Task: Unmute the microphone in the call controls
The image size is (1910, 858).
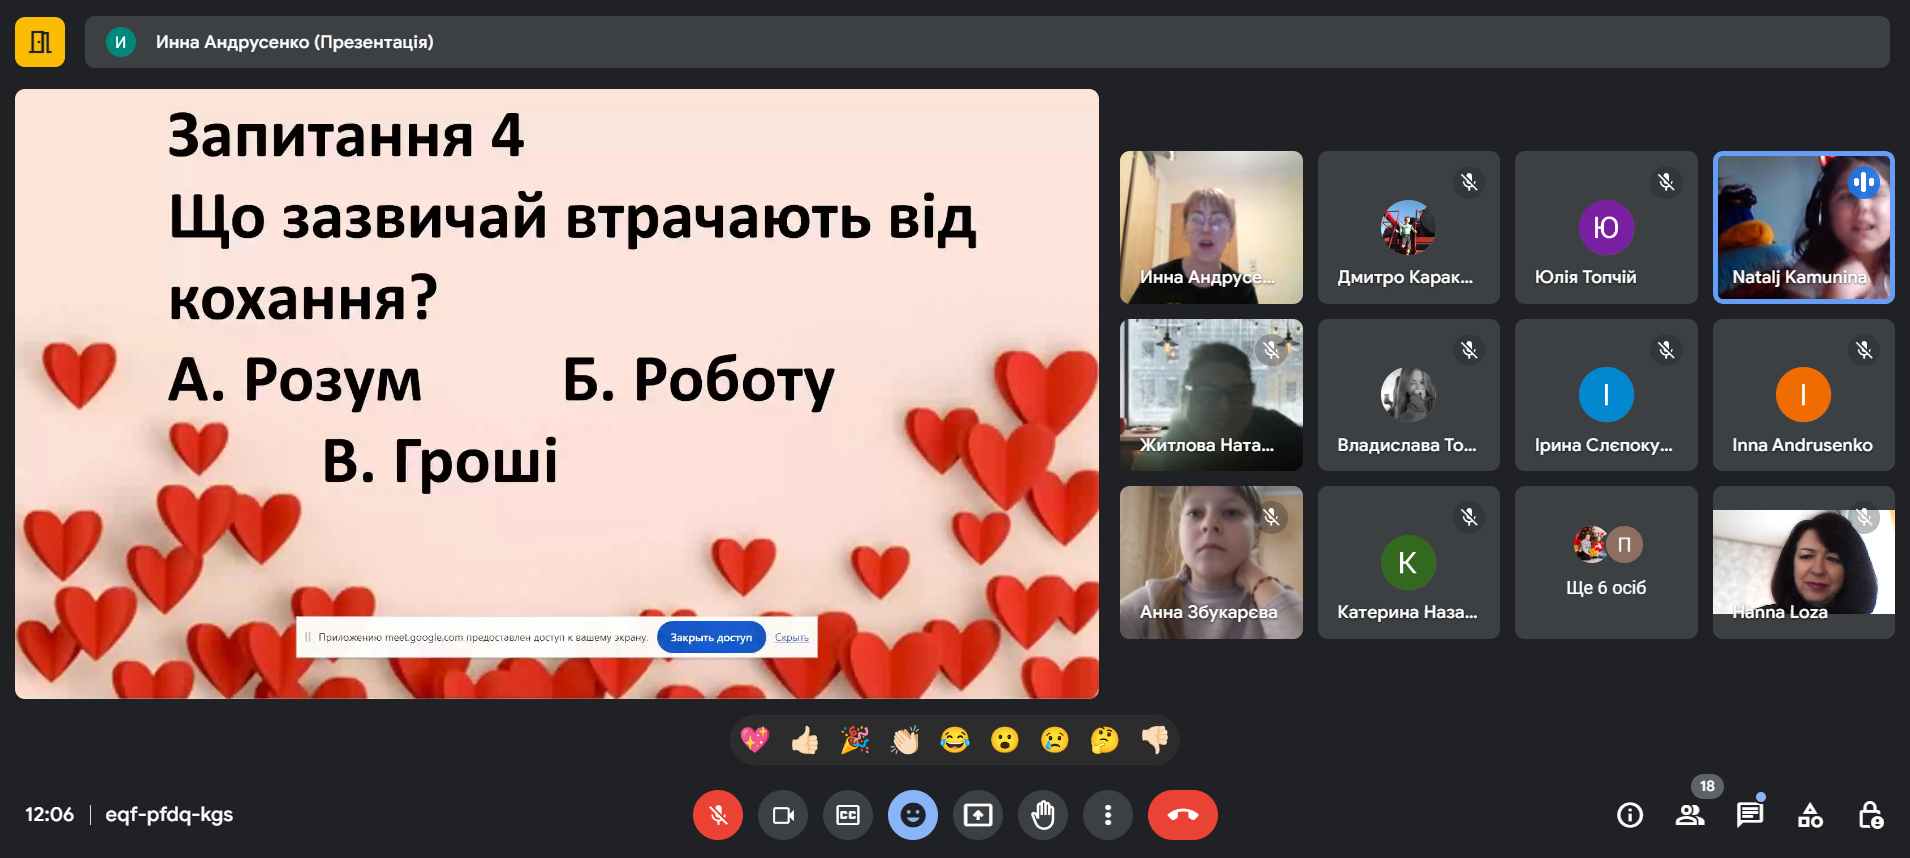Action: (x=717, y=815)
